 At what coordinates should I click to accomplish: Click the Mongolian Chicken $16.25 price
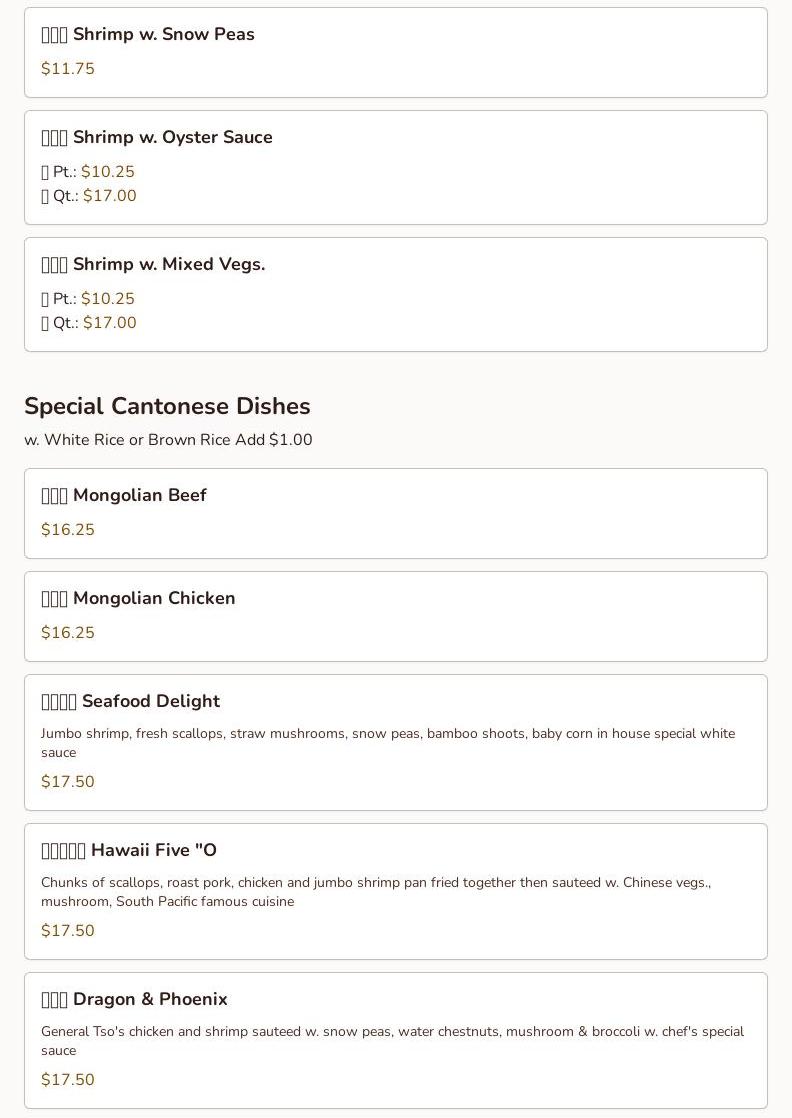[x=68, y=633]
